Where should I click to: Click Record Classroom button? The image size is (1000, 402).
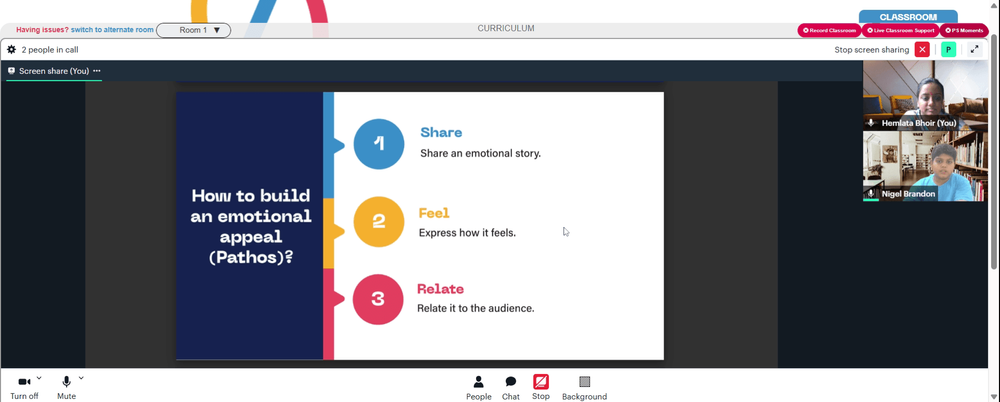[x=829, y=30]
